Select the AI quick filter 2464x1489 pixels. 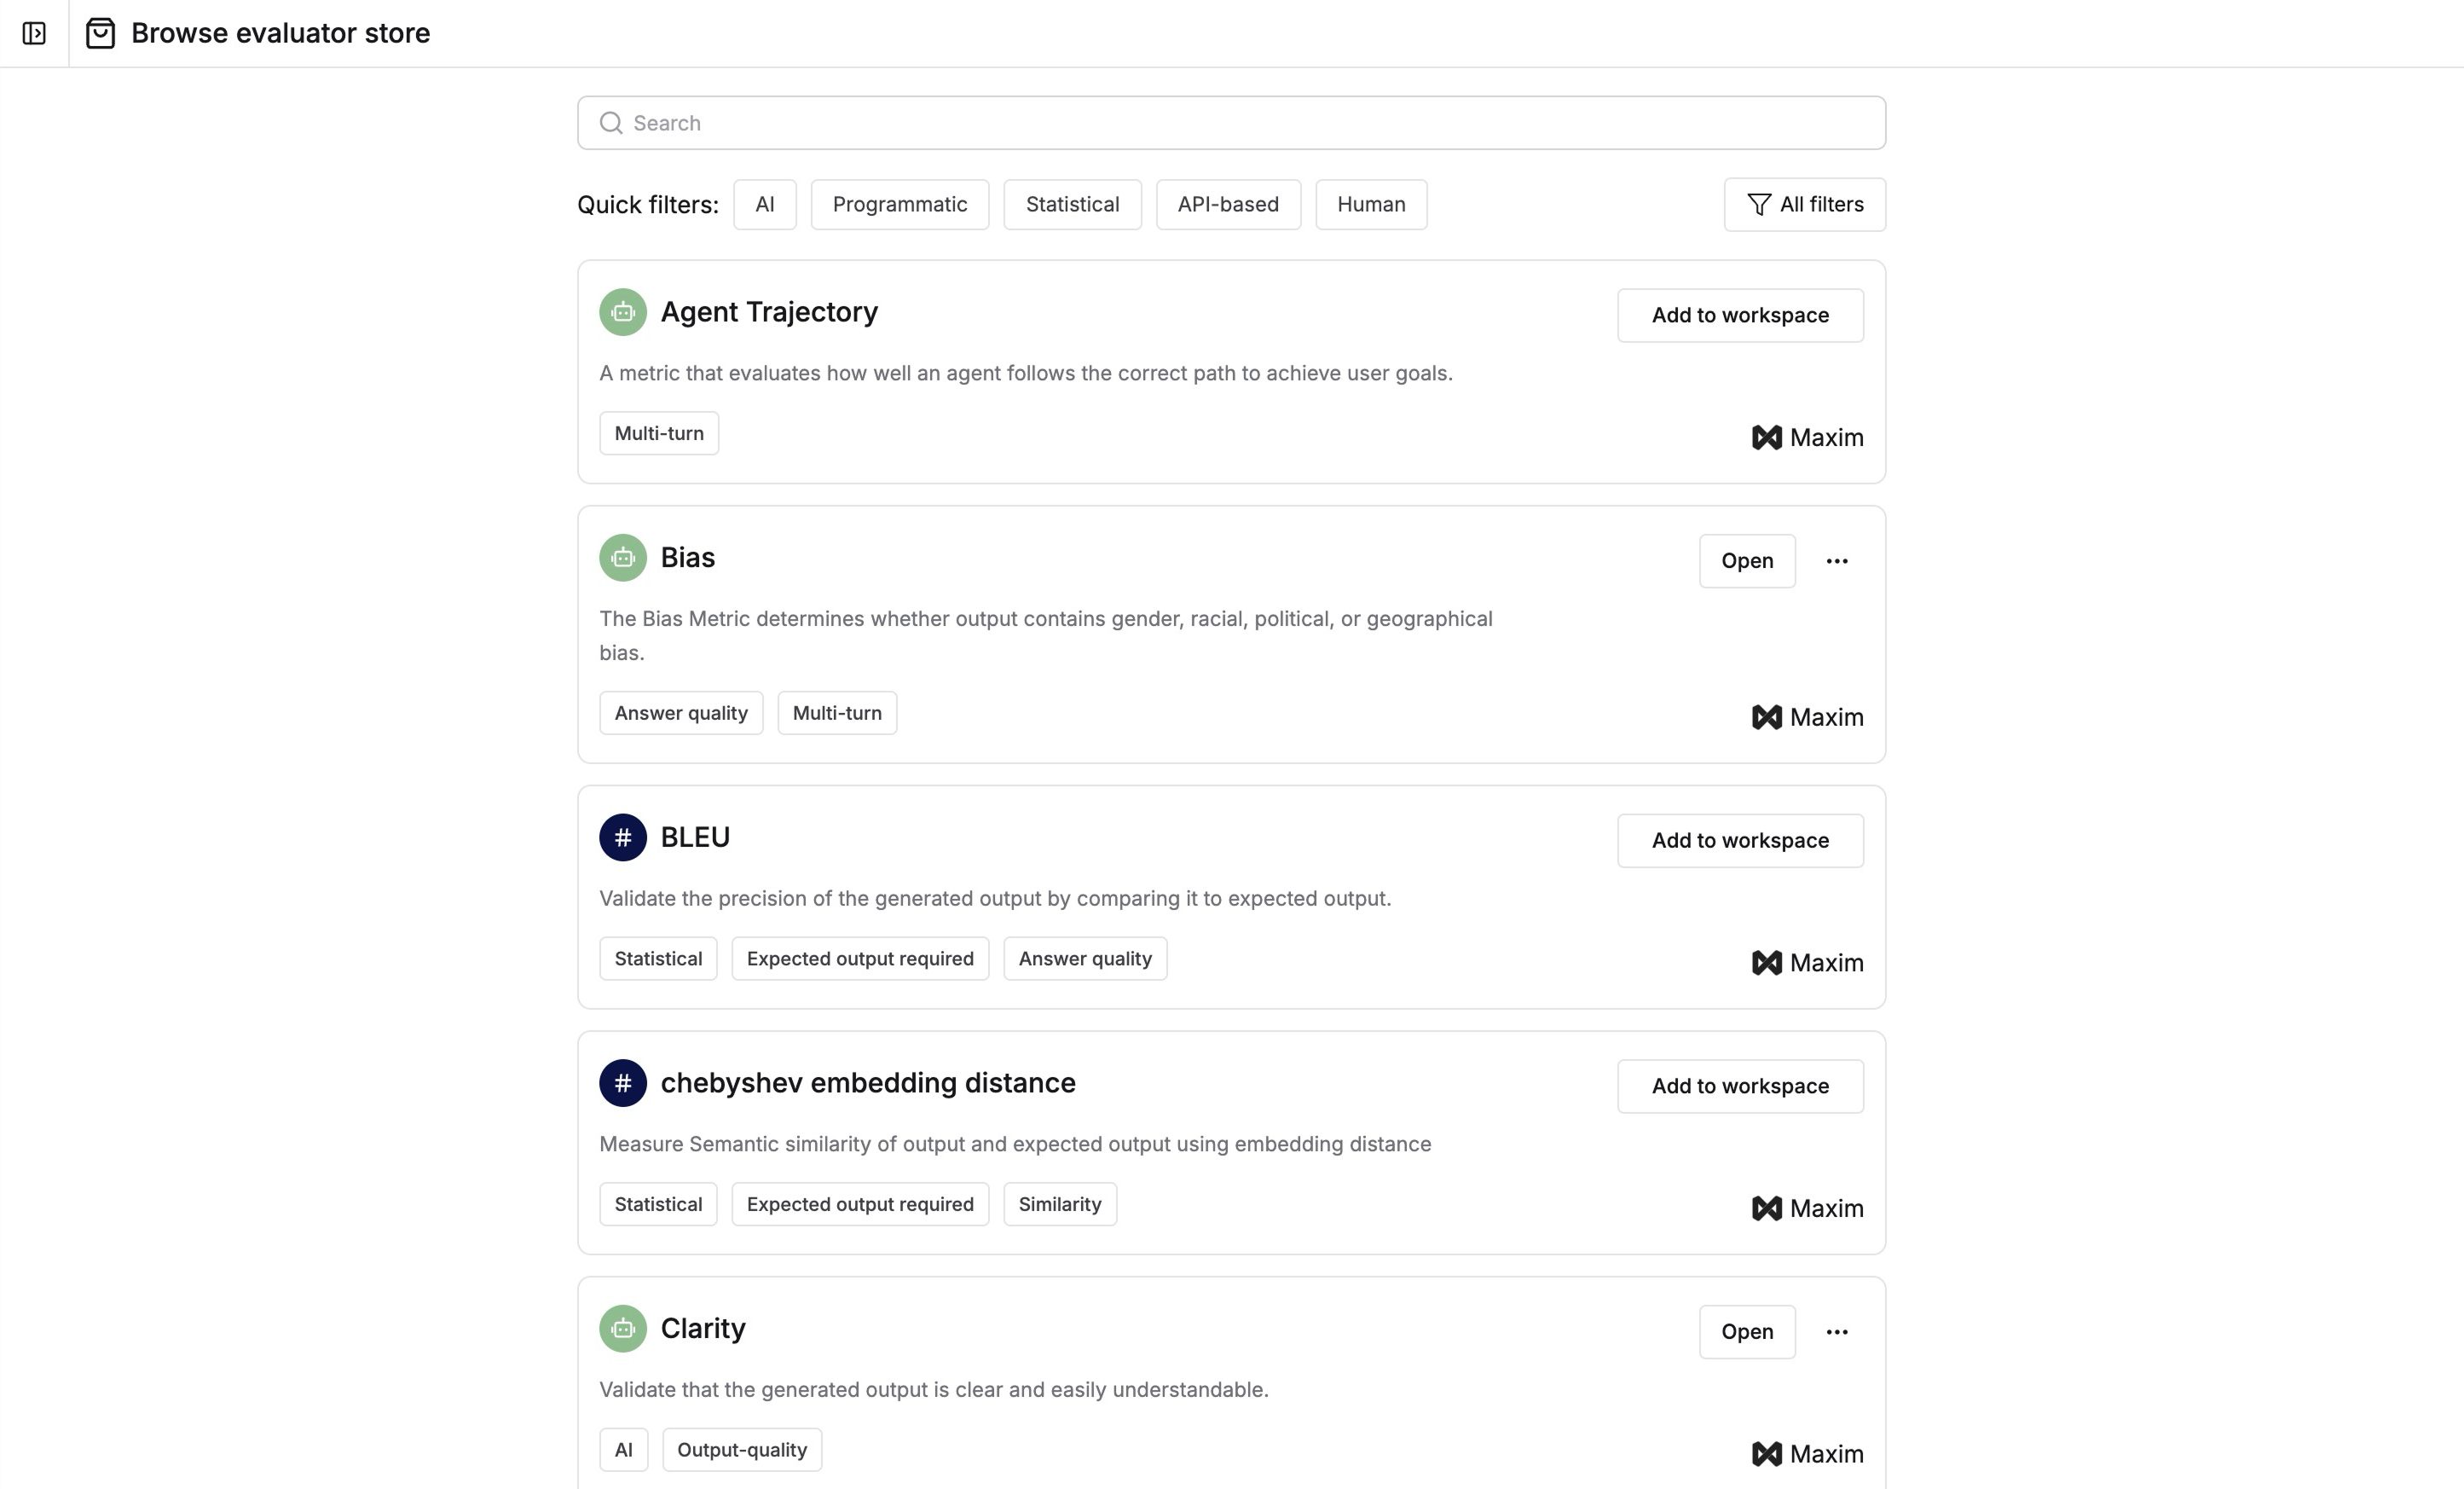pos(762,204)
